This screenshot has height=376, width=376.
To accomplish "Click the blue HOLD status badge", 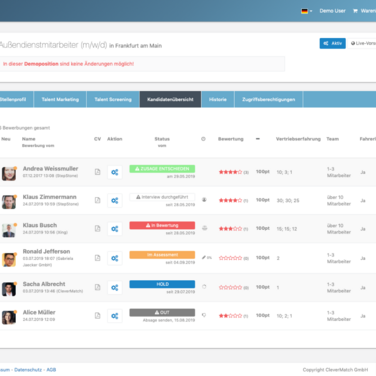I will 162,284.
